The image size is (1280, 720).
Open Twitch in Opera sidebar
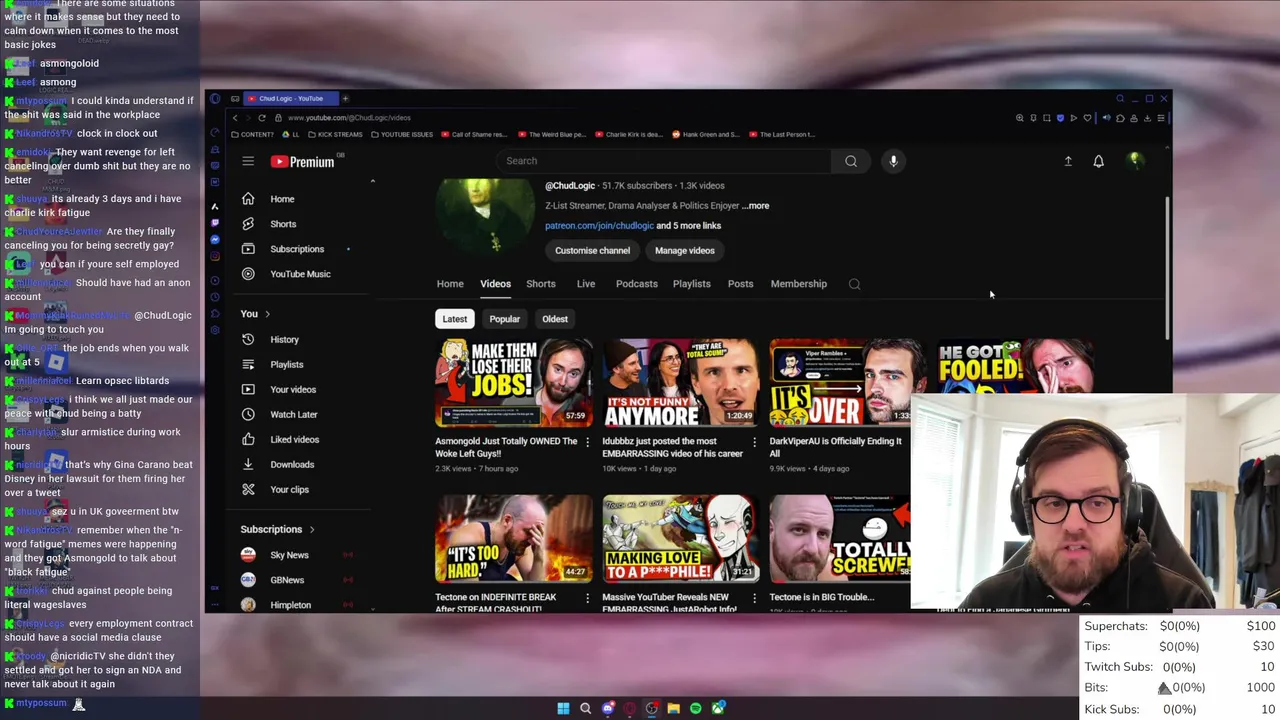[x=215, y=223]
